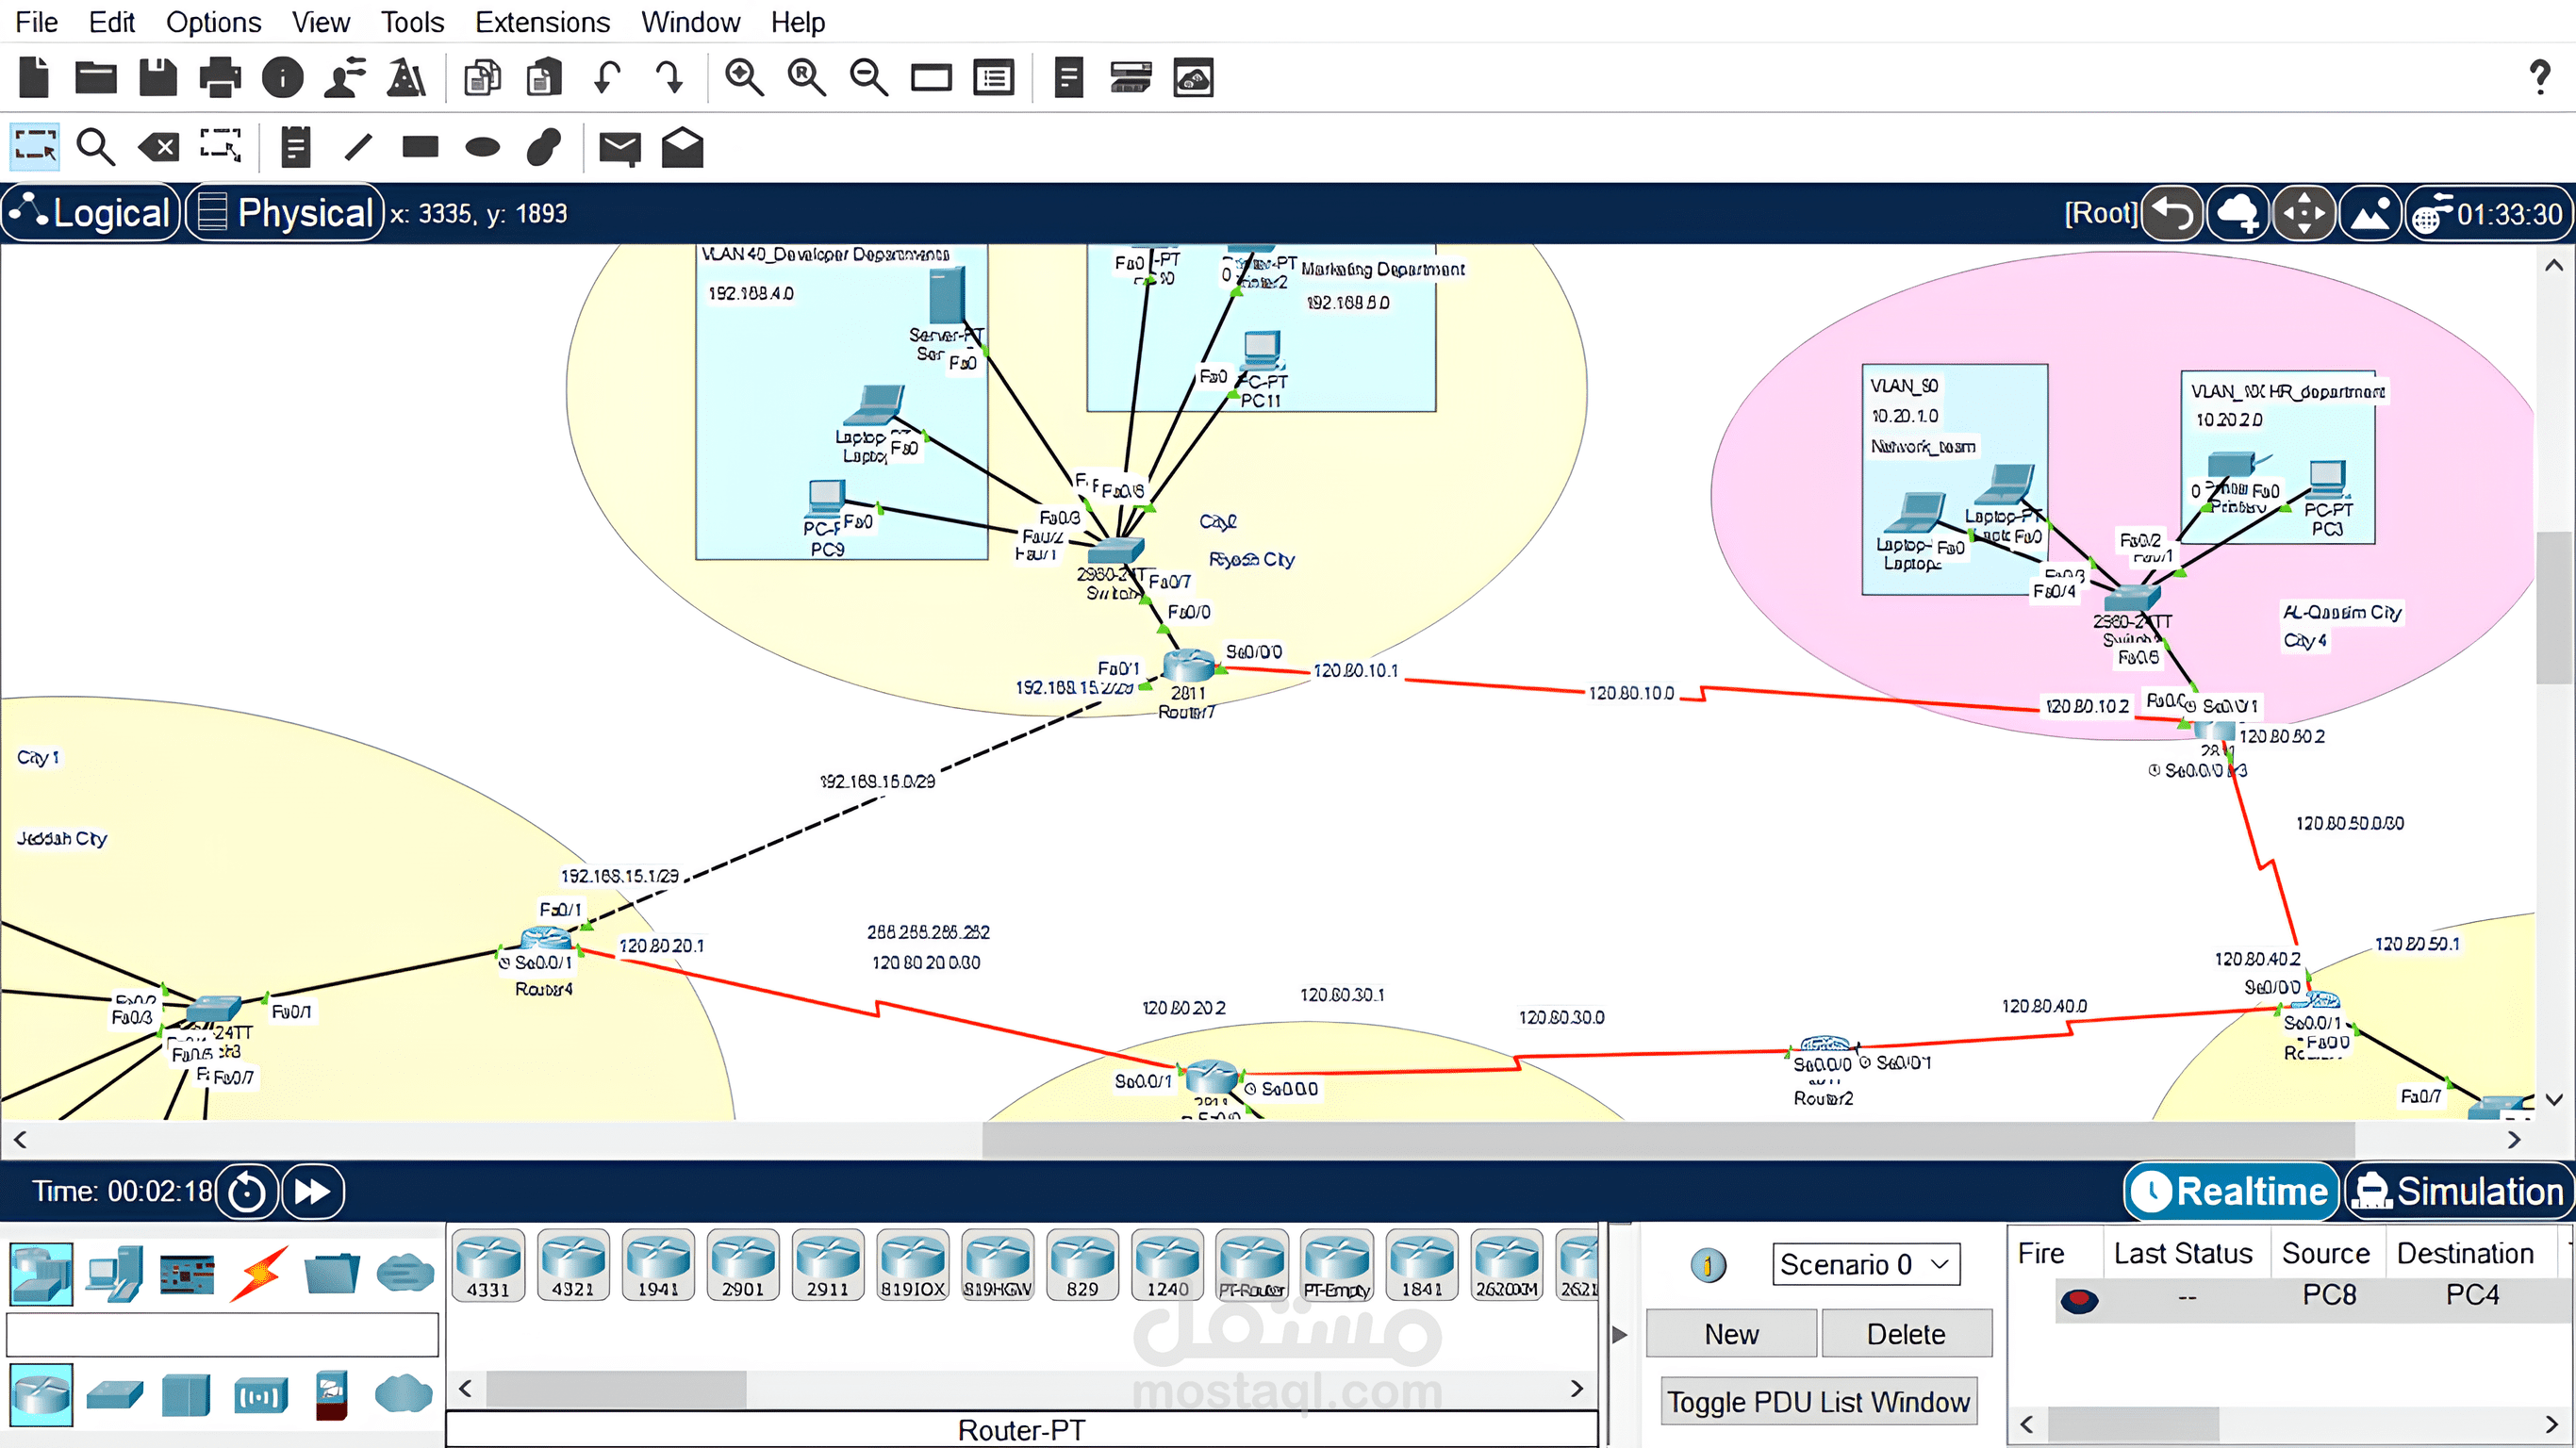Redo the last action

click(669, 77)
